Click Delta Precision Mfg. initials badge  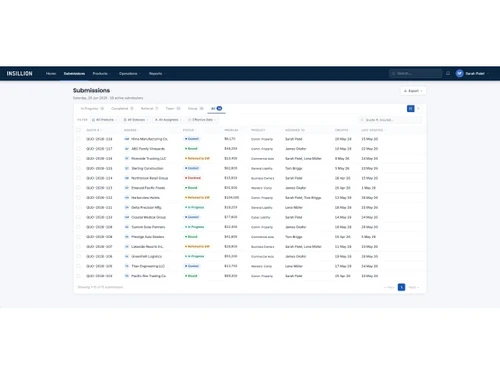click(127, 207)
